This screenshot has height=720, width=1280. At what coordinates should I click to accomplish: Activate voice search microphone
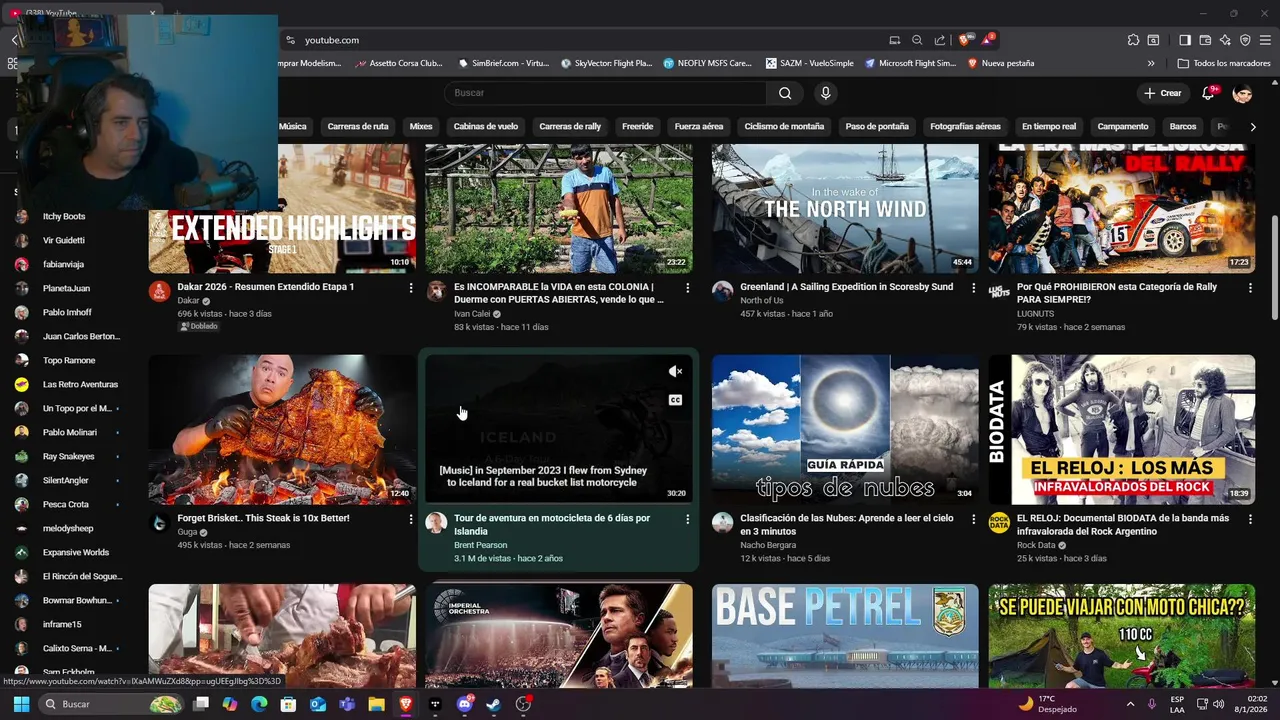point(825,93)
